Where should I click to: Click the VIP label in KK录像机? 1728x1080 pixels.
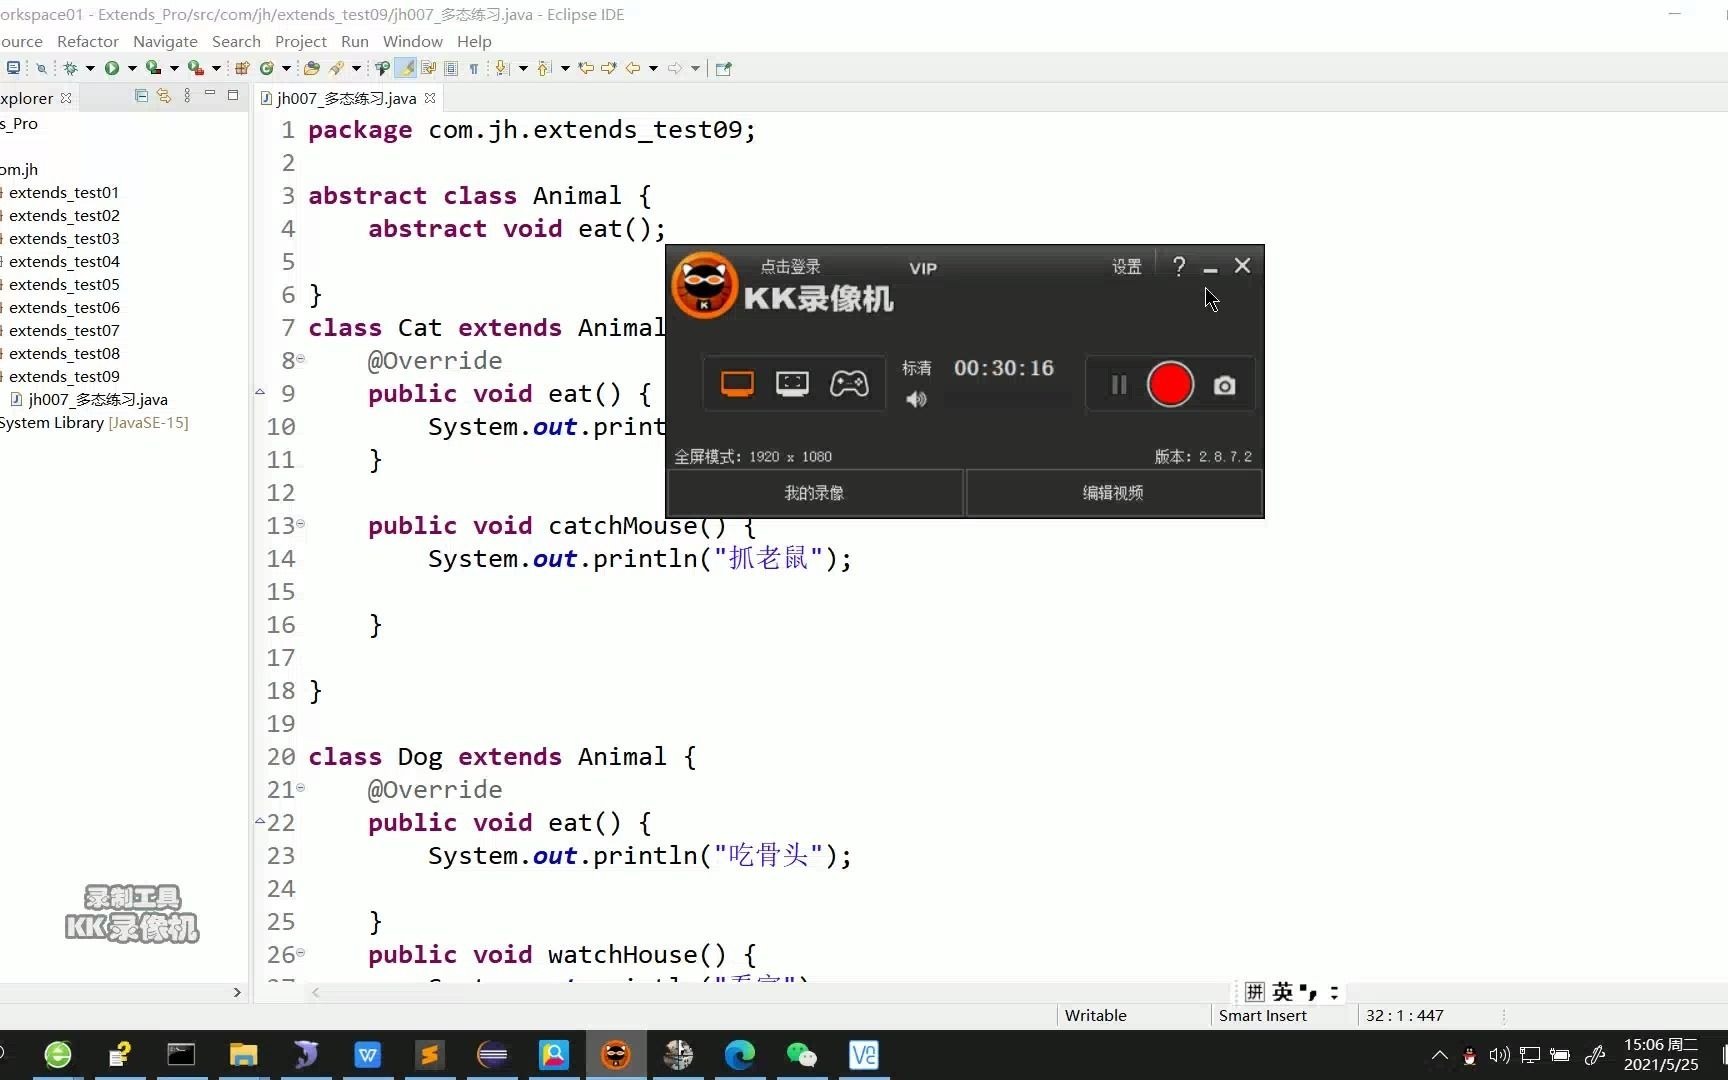(x=923, y=268)
